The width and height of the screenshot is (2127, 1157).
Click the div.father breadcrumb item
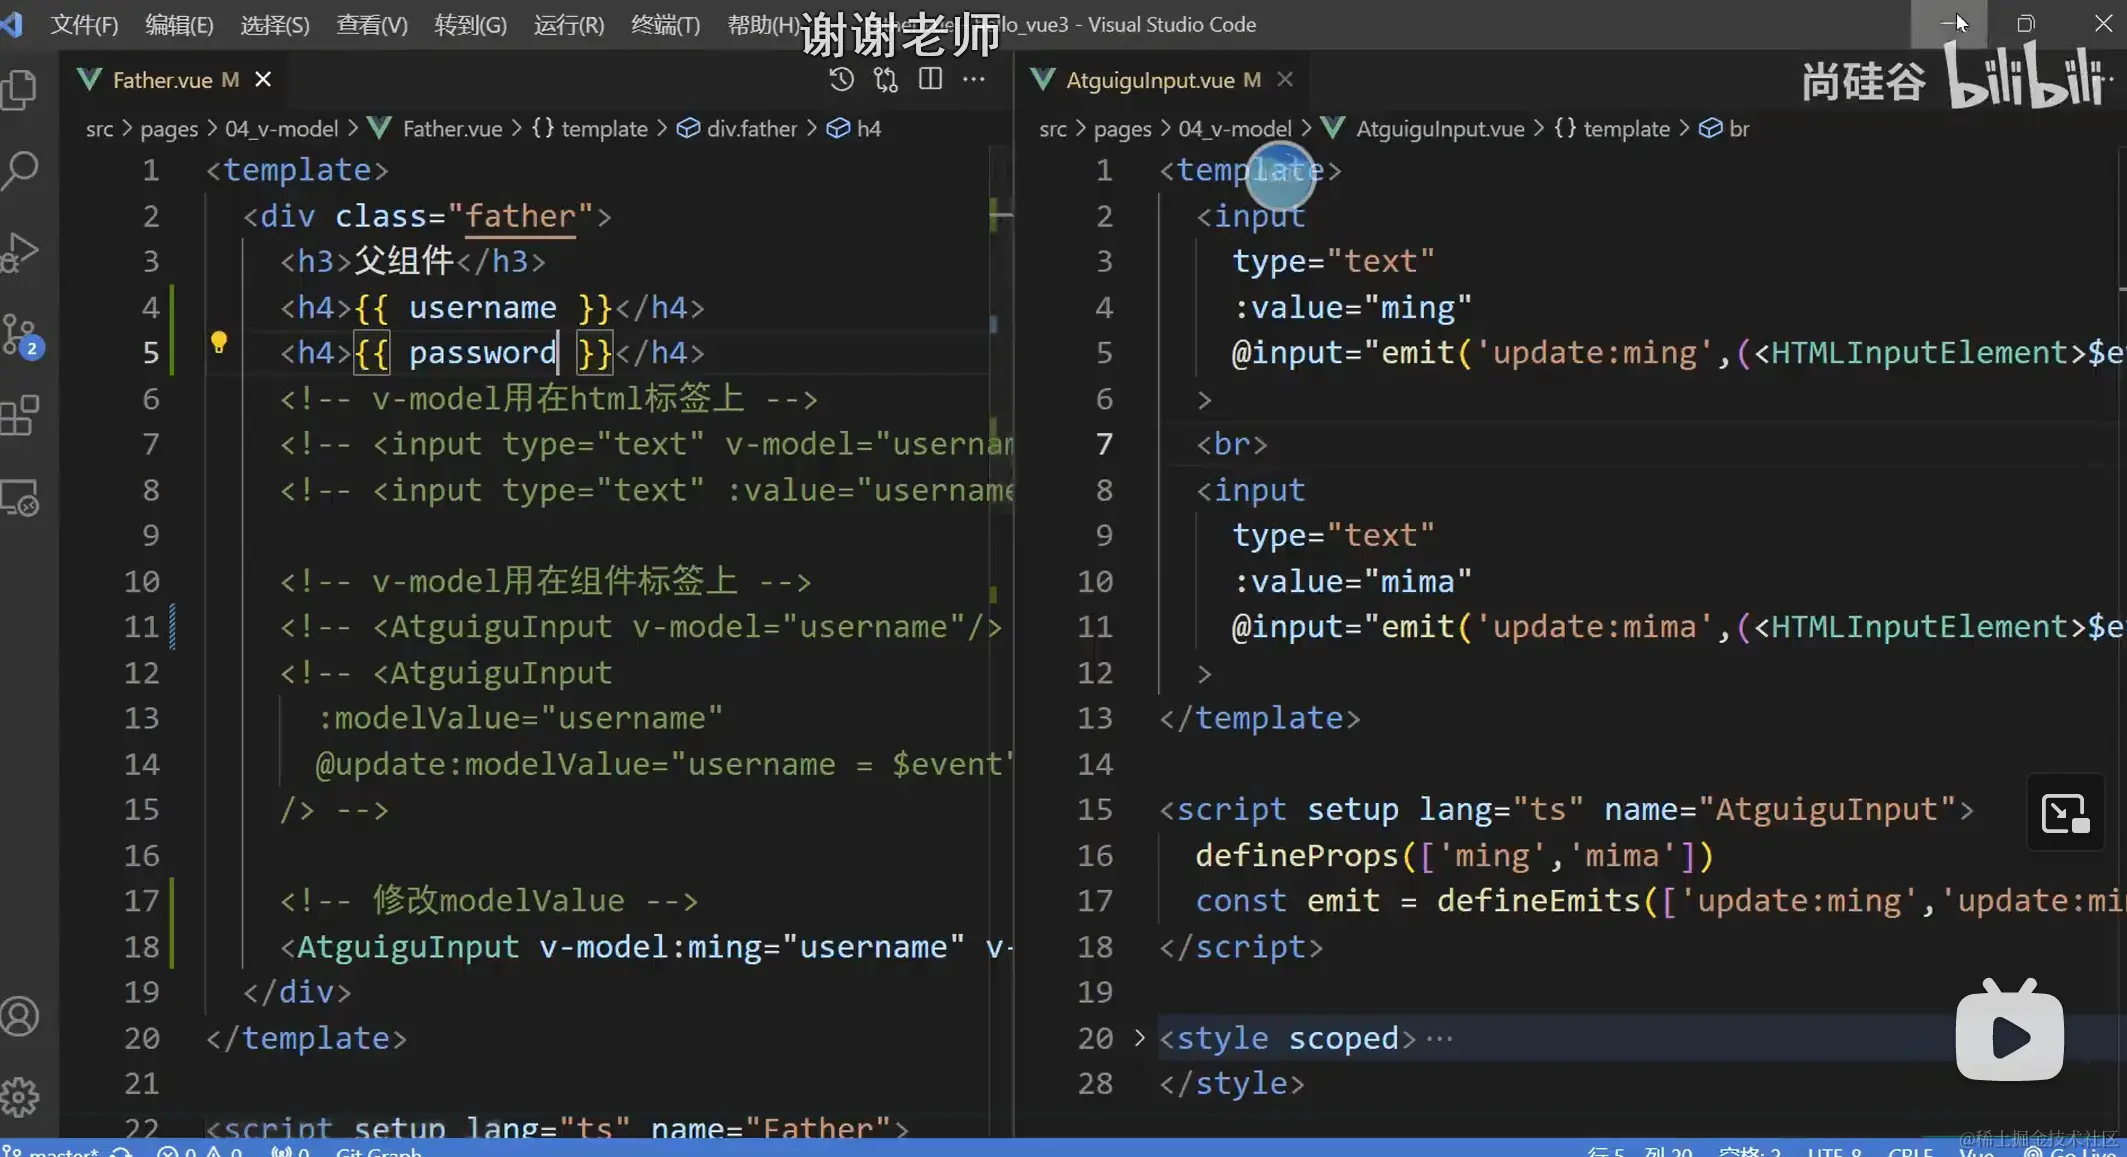[751, 129]
